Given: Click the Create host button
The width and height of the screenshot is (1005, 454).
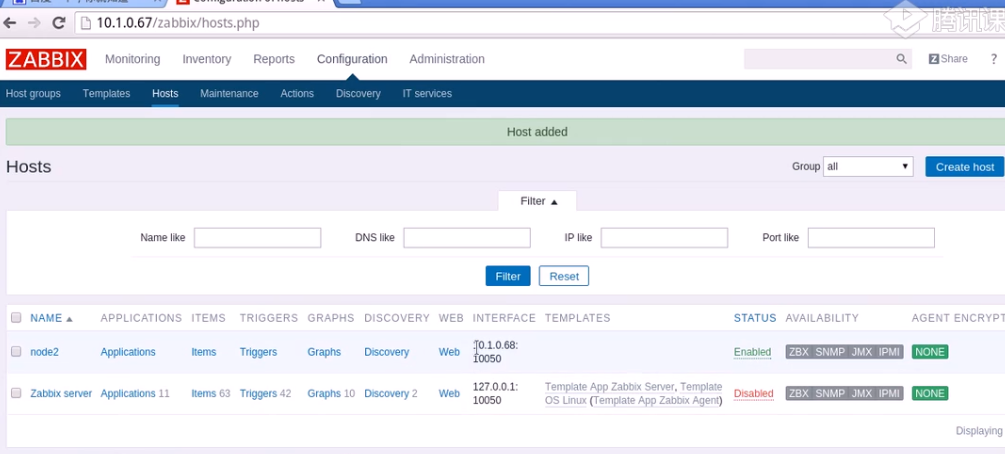Looking at the screenshot, I should [x=965, y=167].
